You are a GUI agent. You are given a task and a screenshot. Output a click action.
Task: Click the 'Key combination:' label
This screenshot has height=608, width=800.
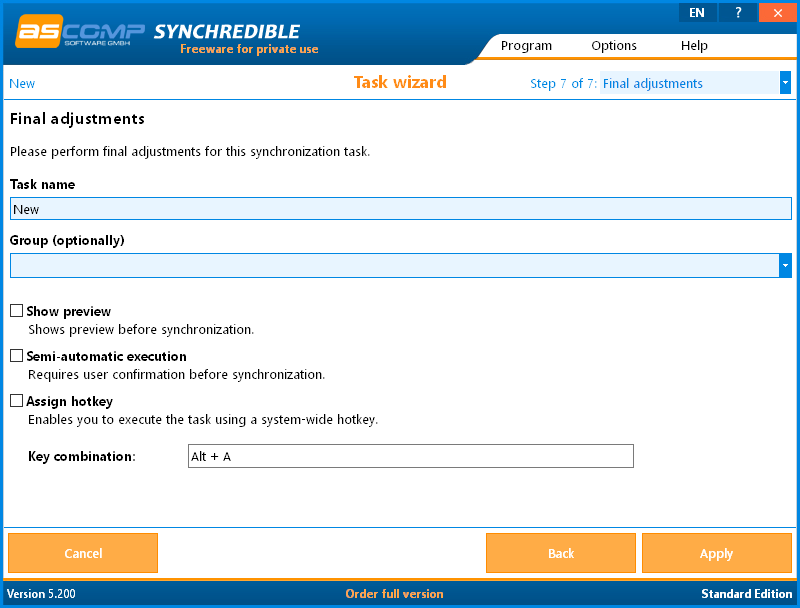coord(82,457)
